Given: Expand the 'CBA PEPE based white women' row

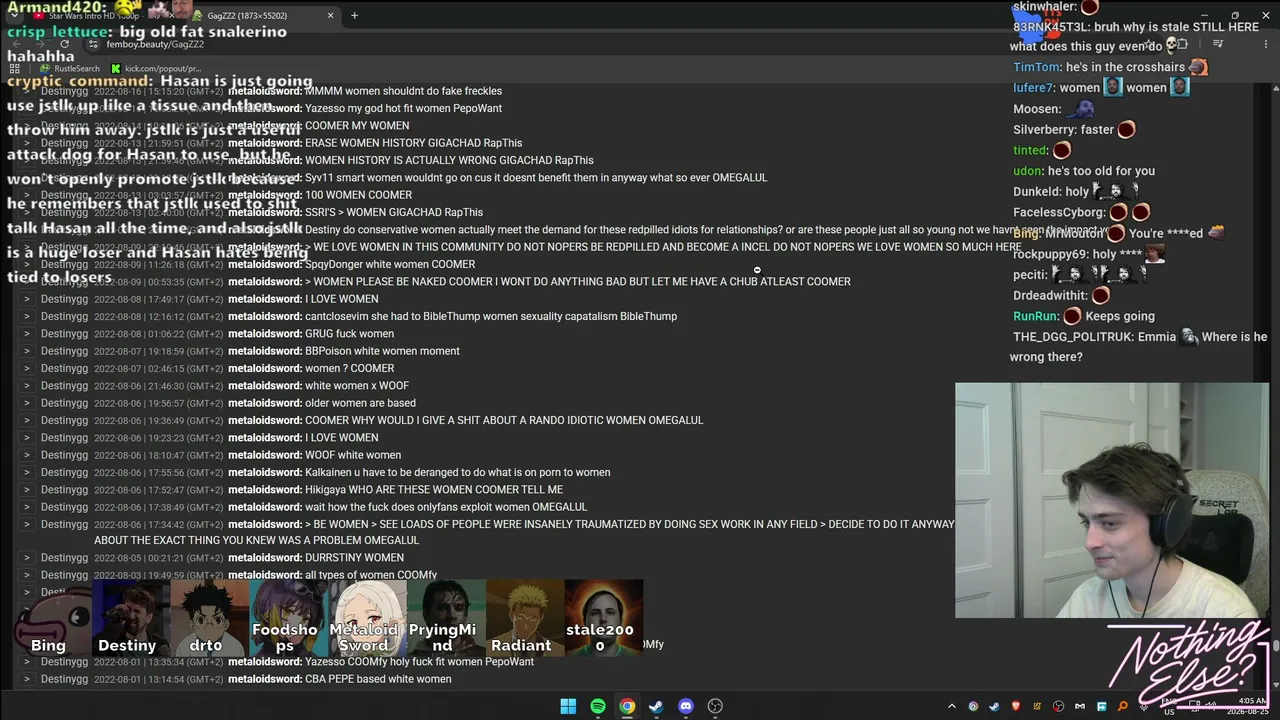Looking at the screenshot, I should tap(27, 679).
